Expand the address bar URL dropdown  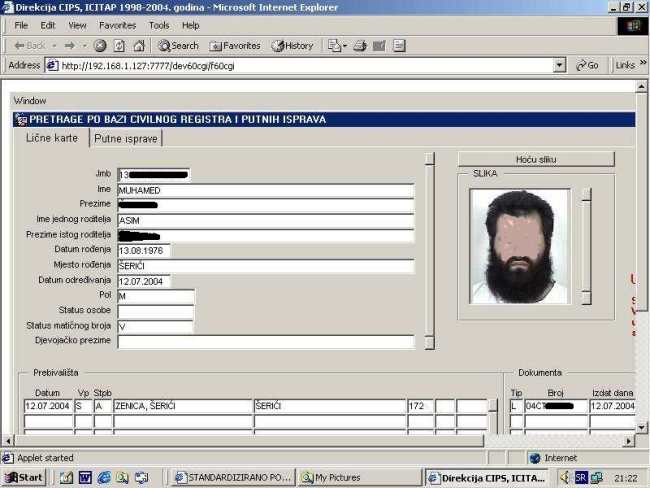tap(559, 65)
